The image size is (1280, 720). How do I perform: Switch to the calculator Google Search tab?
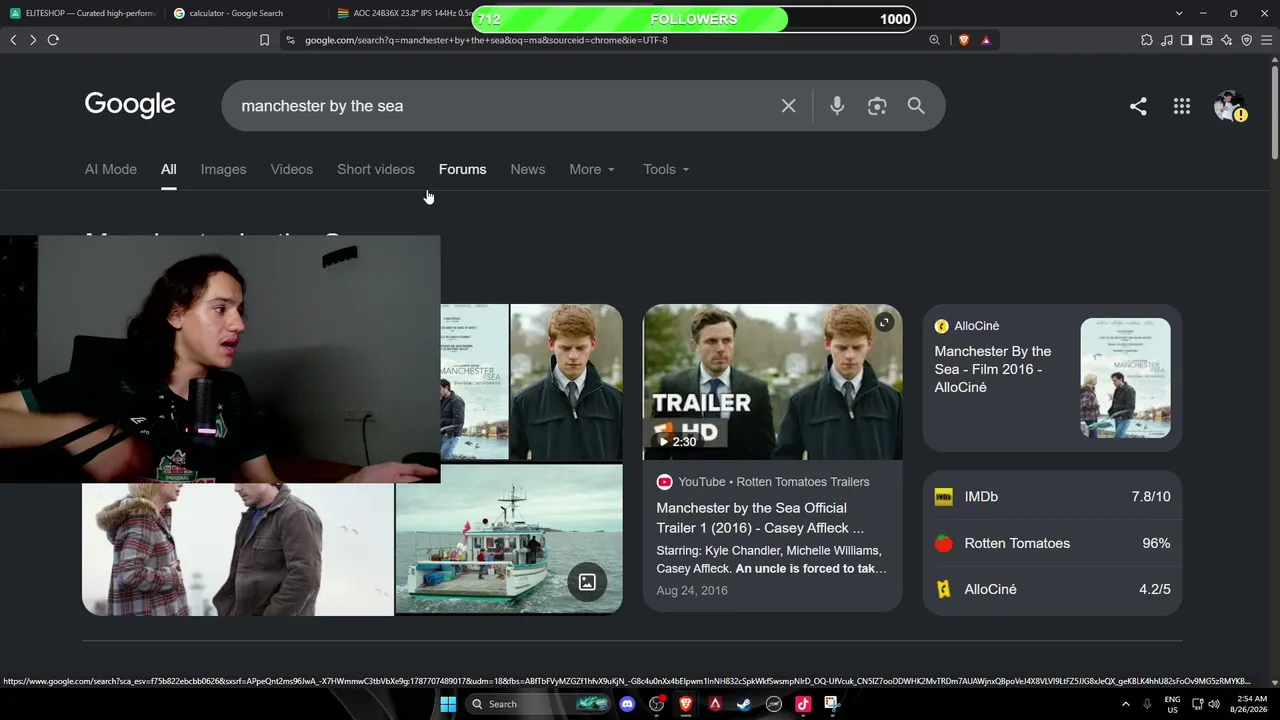[x=246, y=13]
